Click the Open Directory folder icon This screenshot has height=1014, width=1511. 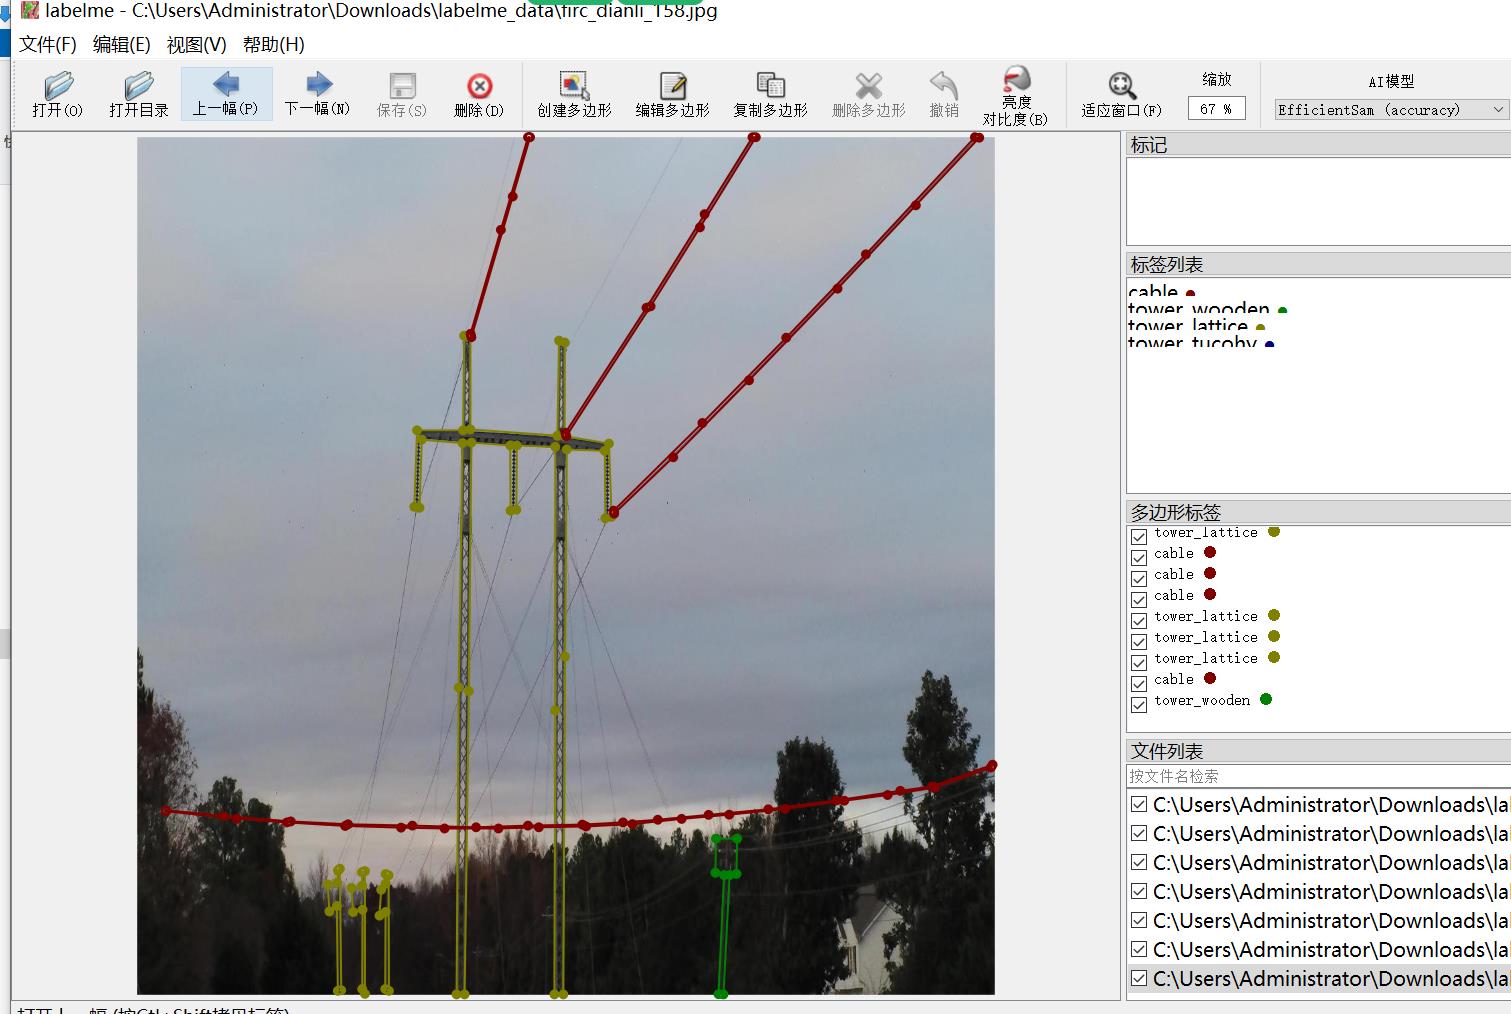[138, 87]
